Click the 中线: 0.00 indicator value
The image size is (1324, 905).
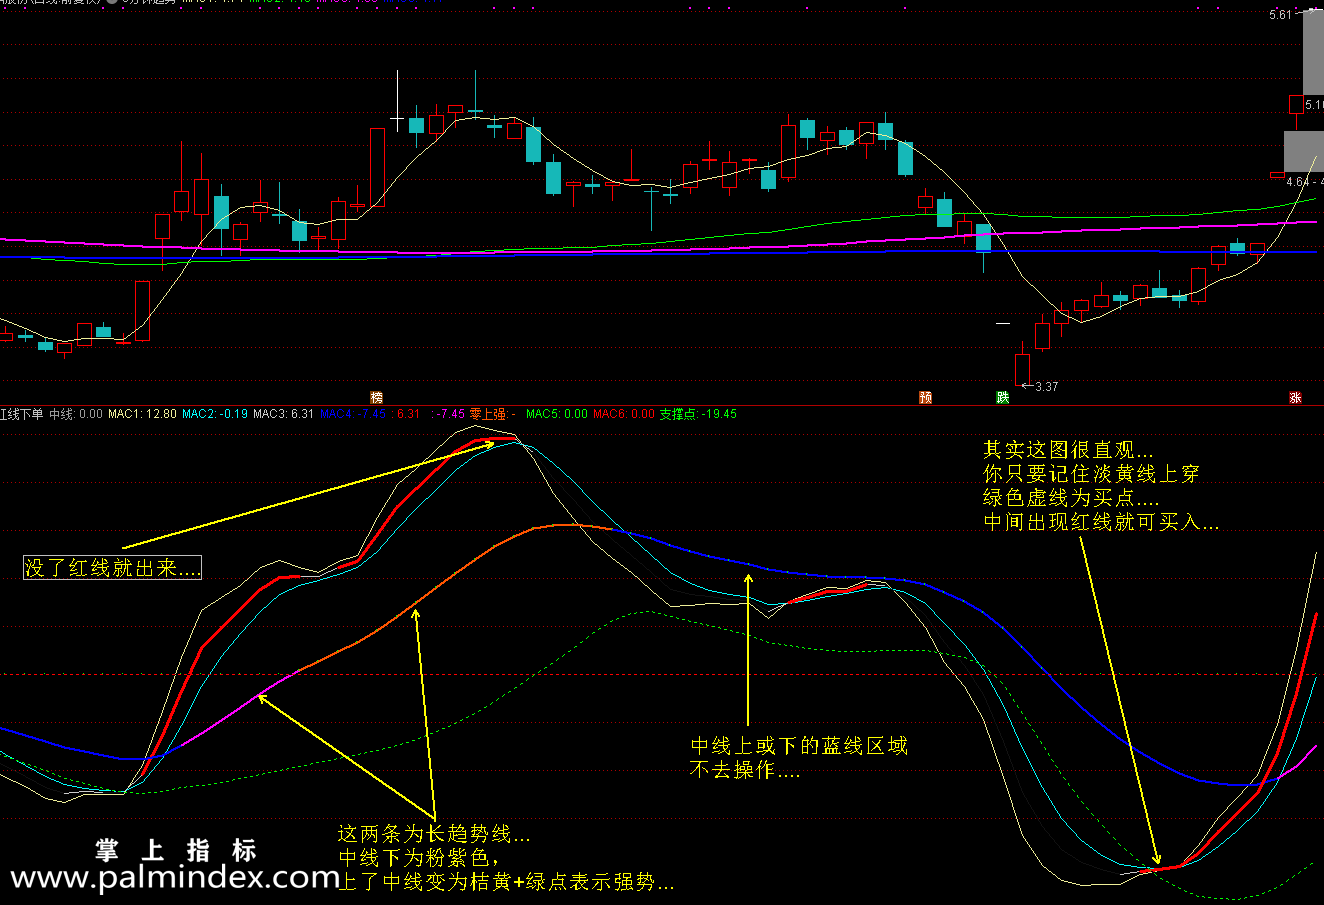pos(76,414)
